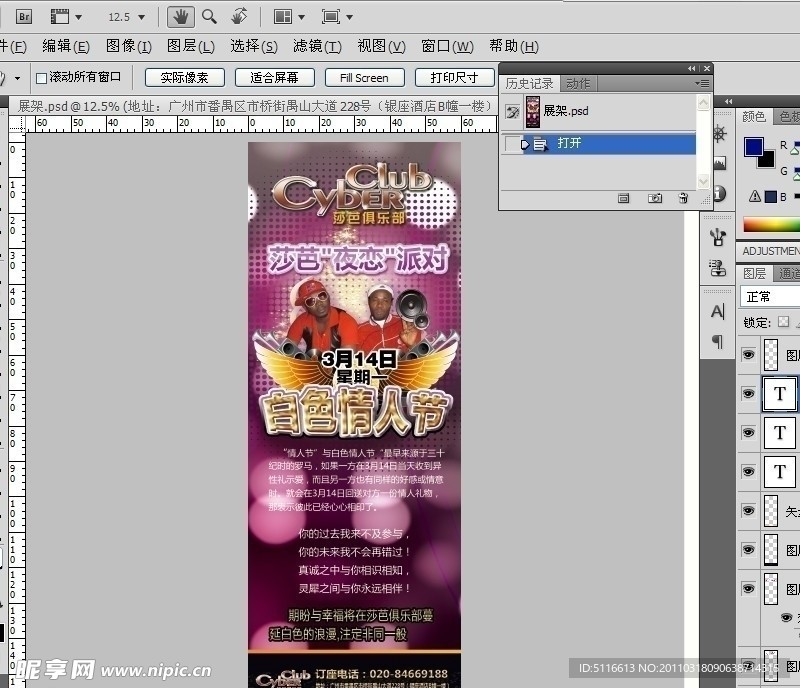Open the 选择(S) menu
The width and height of the screenshot is (800, 688).
[254, 46]
